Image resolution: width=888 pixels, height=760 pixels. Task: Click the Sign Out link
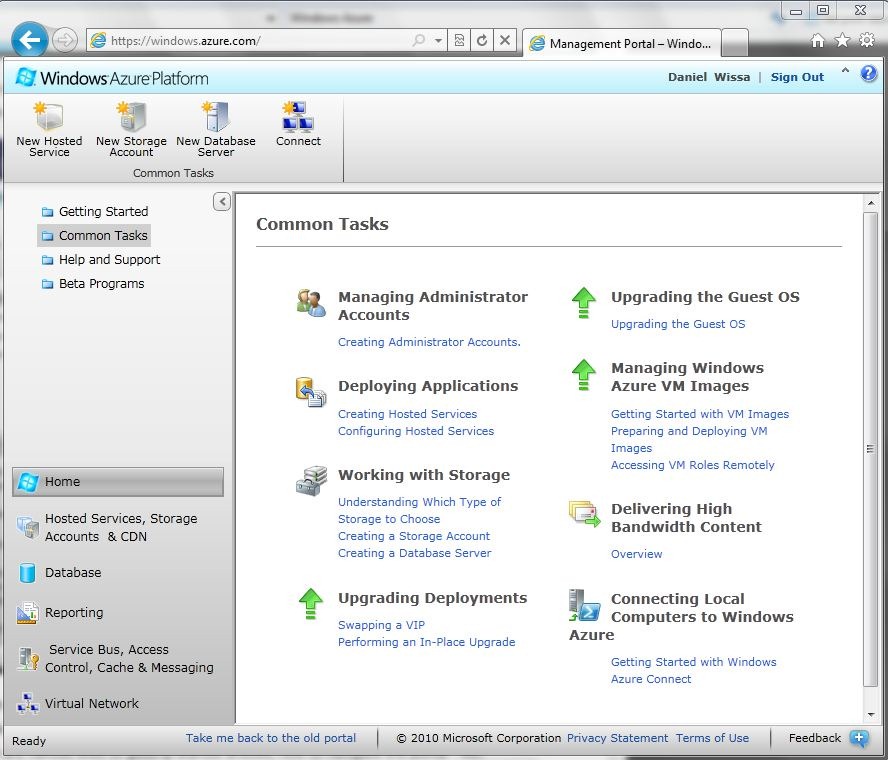[x=797, y=77]
